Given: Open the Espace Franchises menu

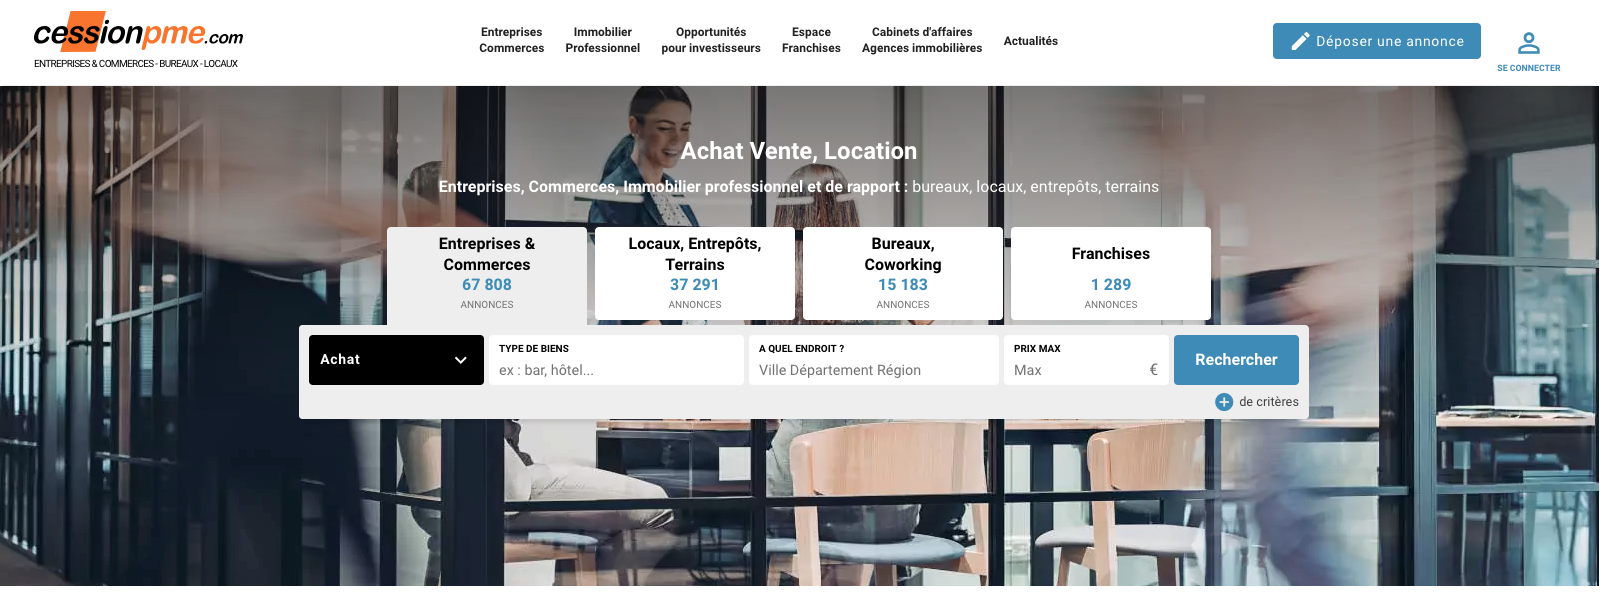Looking at the screenshot, I should tap(811, 40).
